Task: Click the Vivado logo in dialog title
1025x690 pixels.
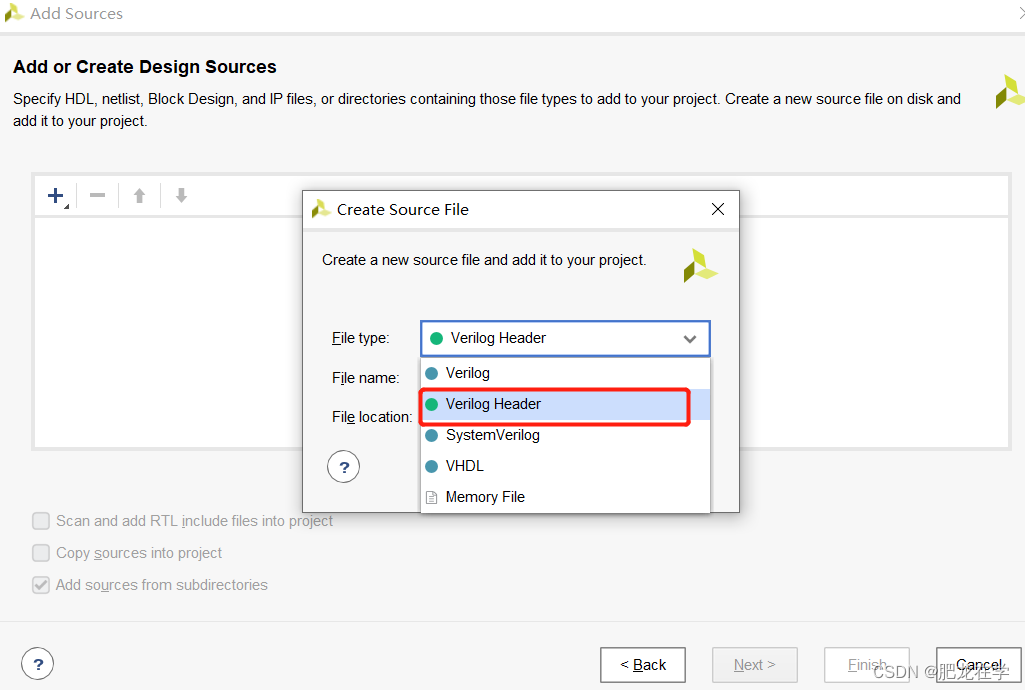Action: coord(321,209)
